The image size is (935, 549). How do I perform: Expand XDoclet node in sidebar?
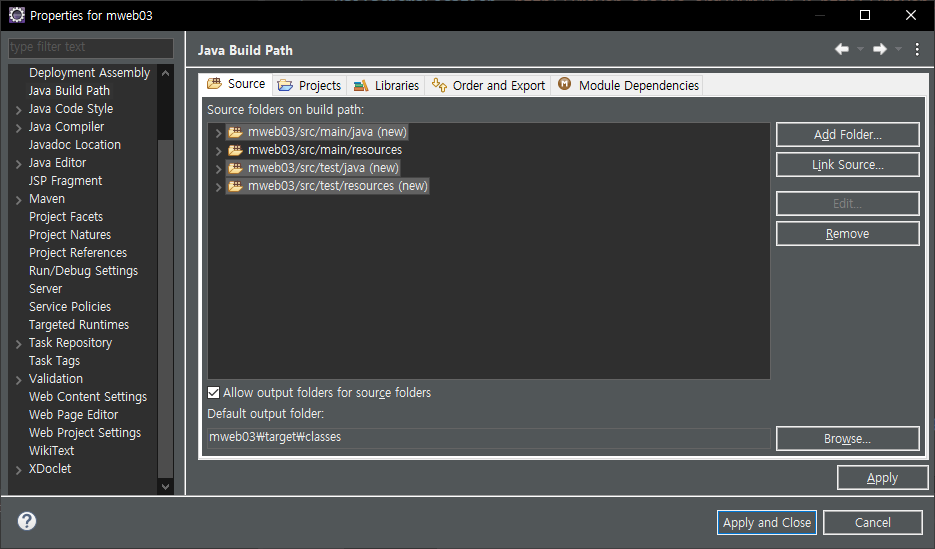coord(18,469)
